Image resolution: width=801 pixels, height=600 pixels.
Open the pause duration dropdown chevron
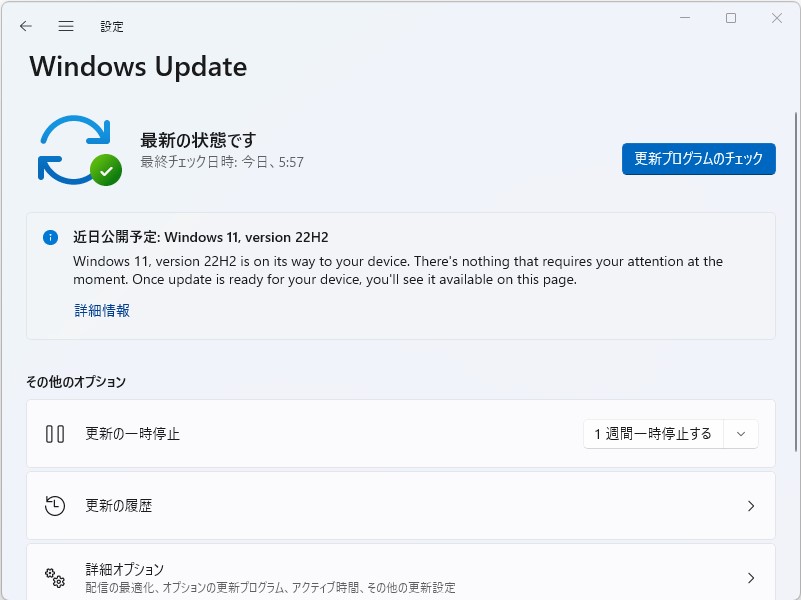tap(741, 433)
